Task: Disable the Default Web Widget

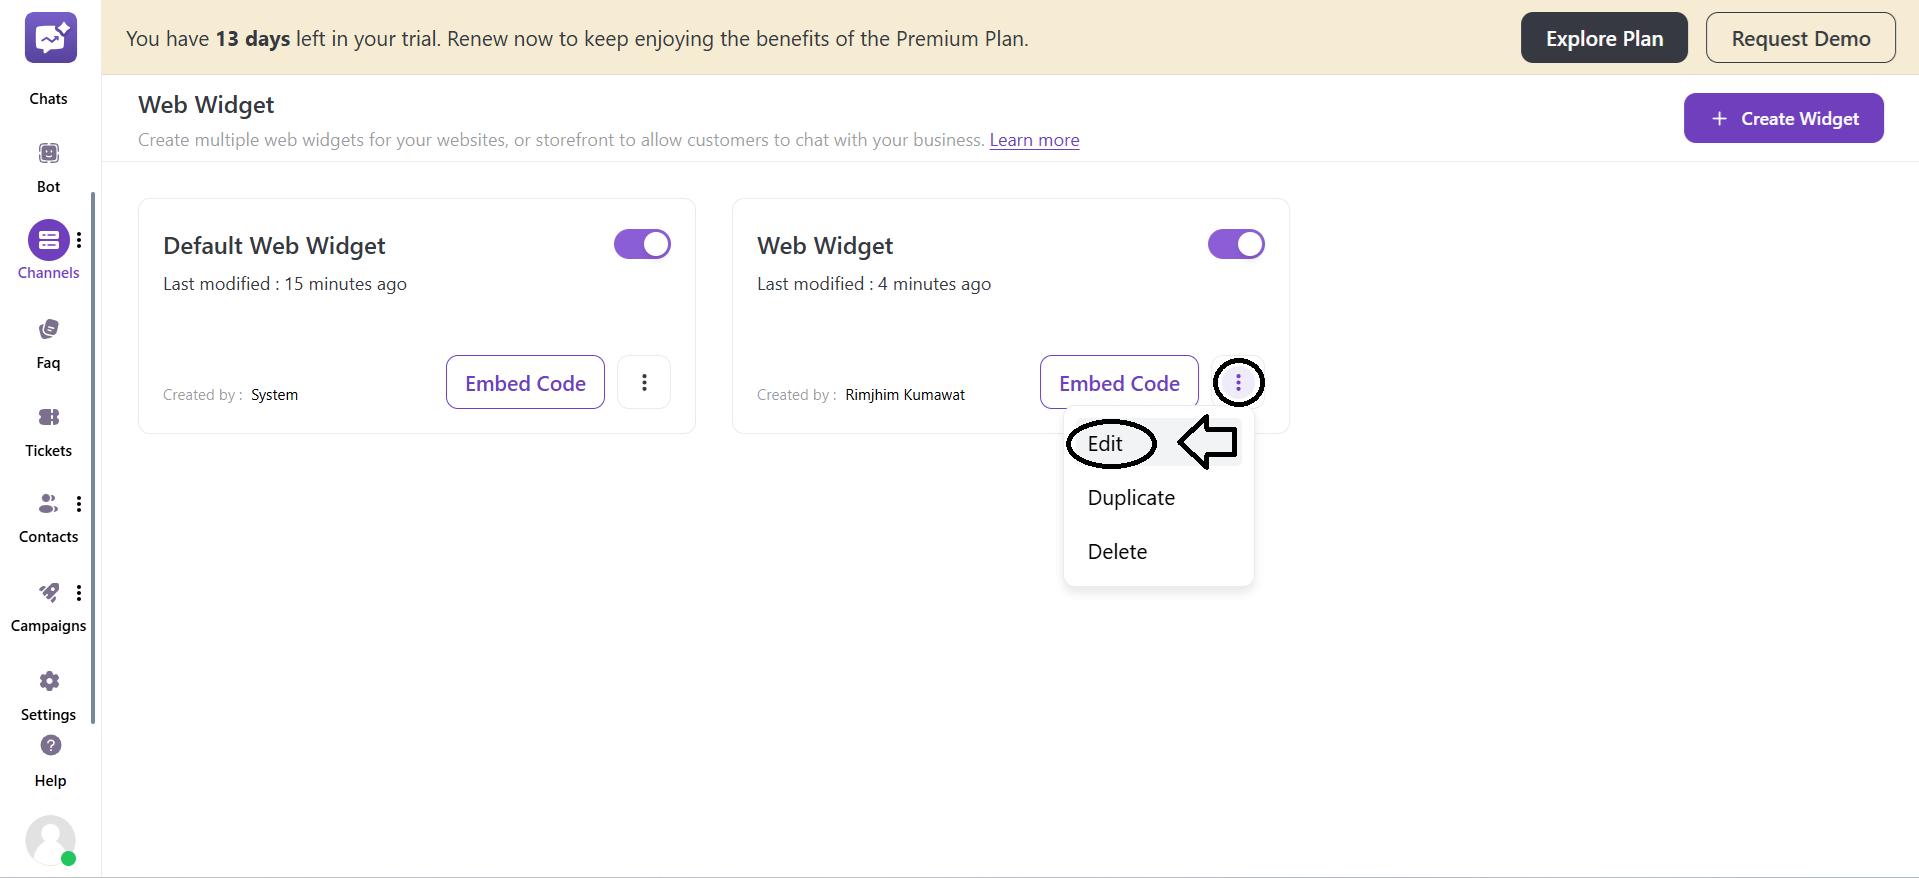Action: coord(642,244)
